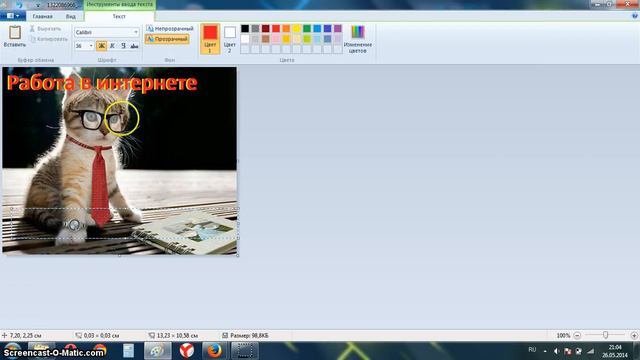640x360 pixels.
Task: Expand the quick access toolbar customize arrow
Action: click(x=38, y=5)
